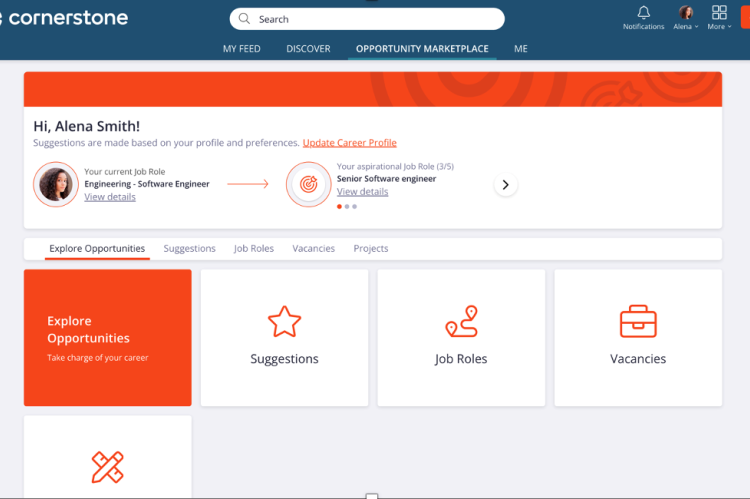This screenshot has height=499, width=750.
Task: Open the Vacancies sub-tab
Action: [x=314, y=249]
